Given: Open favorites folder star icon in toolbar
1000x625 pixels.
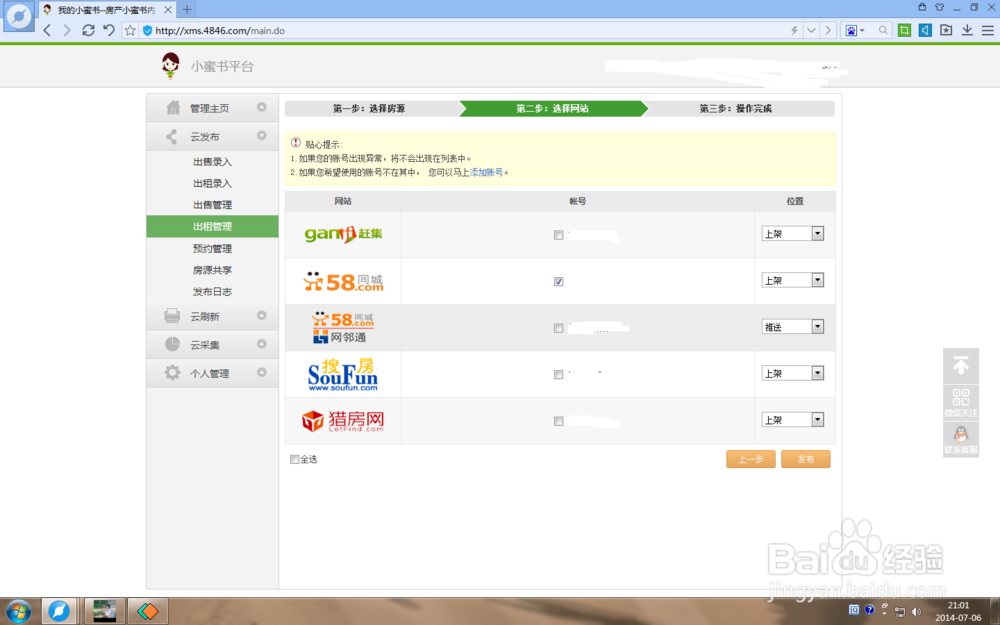Looking at the screenshot, I should pos(946,30).
